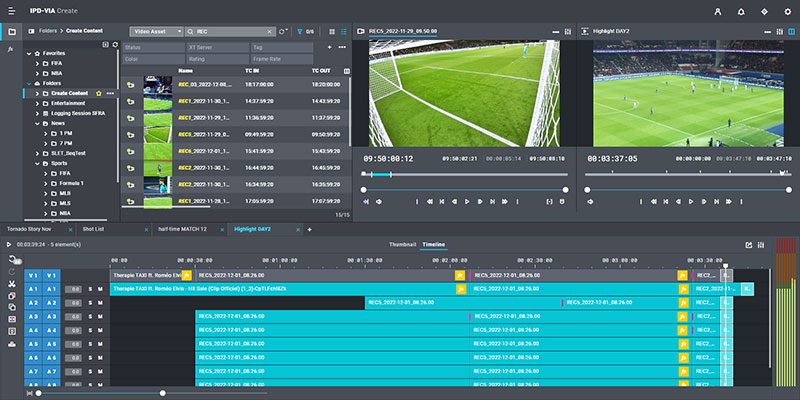Open the filter row more options ellipsis
This screenshot has width=800, height=400.
[342, 47]
